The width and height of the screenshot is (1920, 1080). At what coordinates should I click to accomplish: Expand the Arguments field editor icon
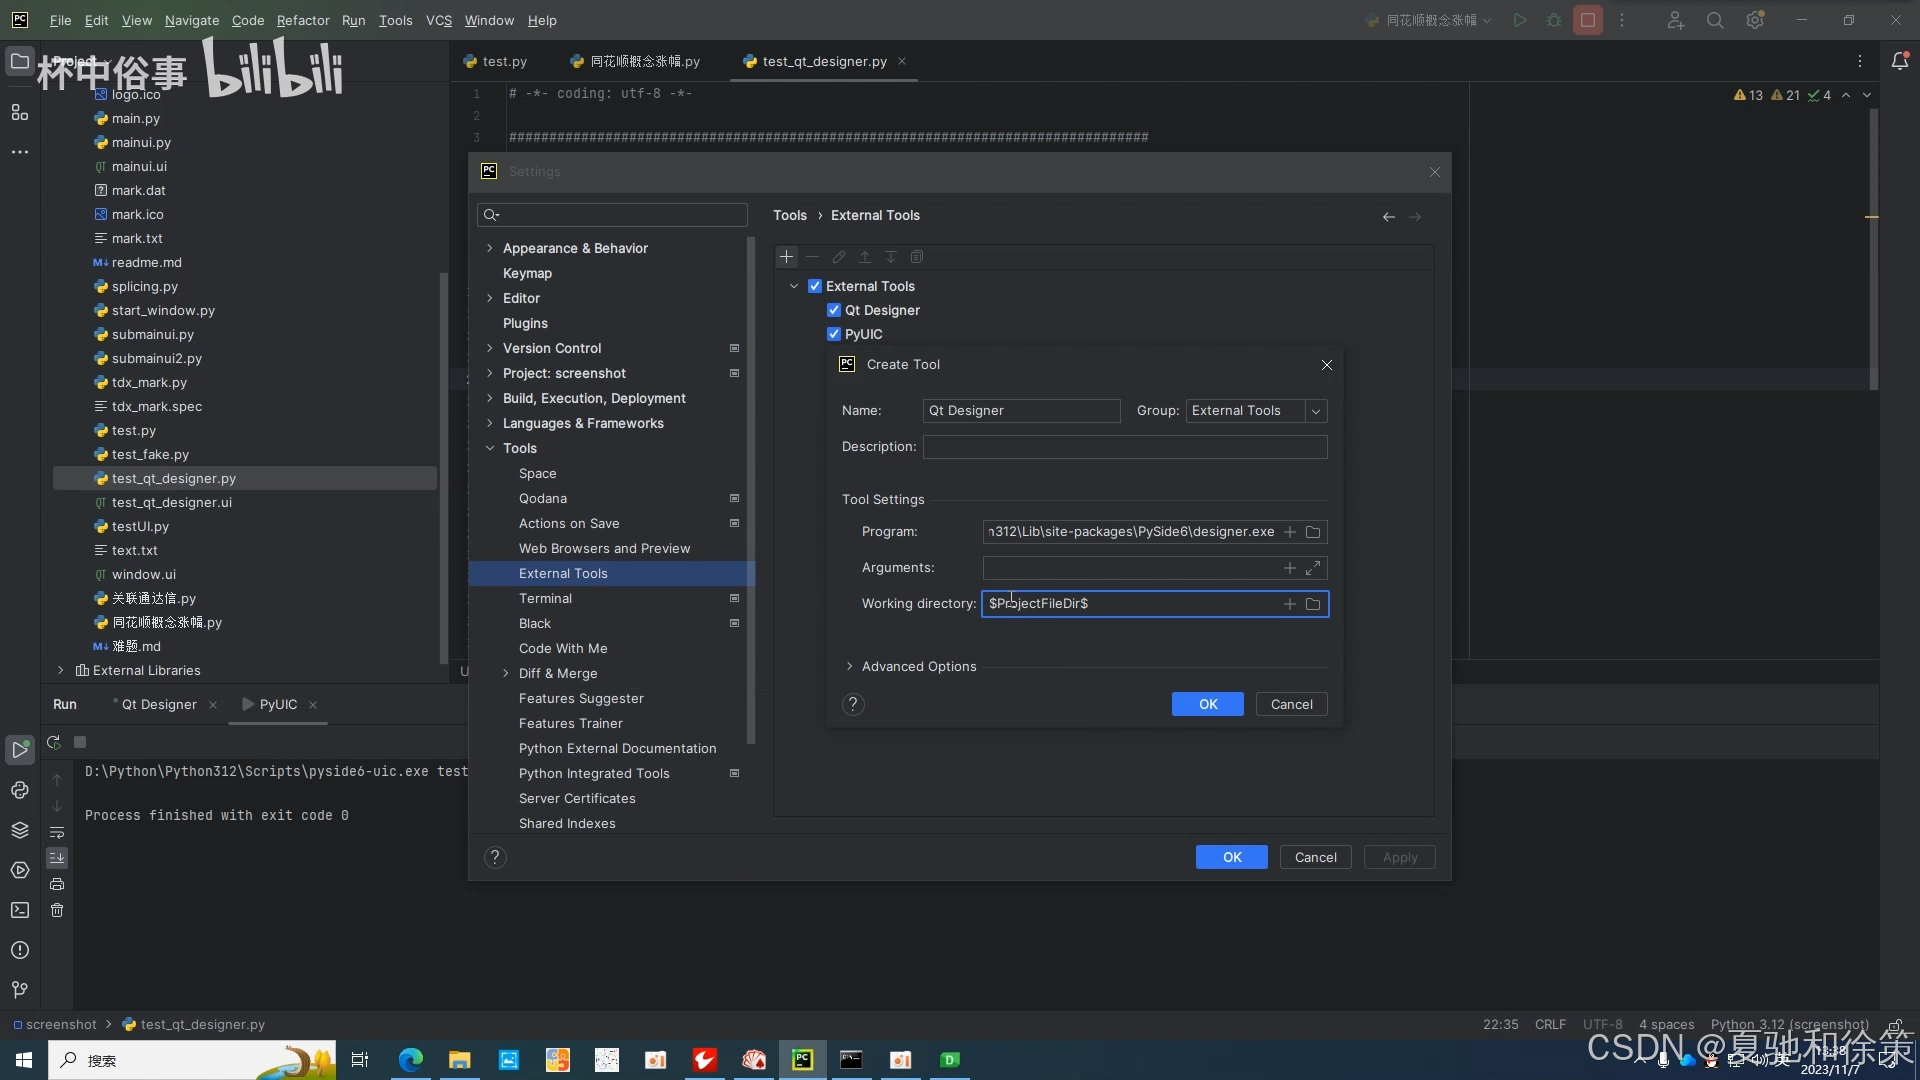coord(1313,568)
